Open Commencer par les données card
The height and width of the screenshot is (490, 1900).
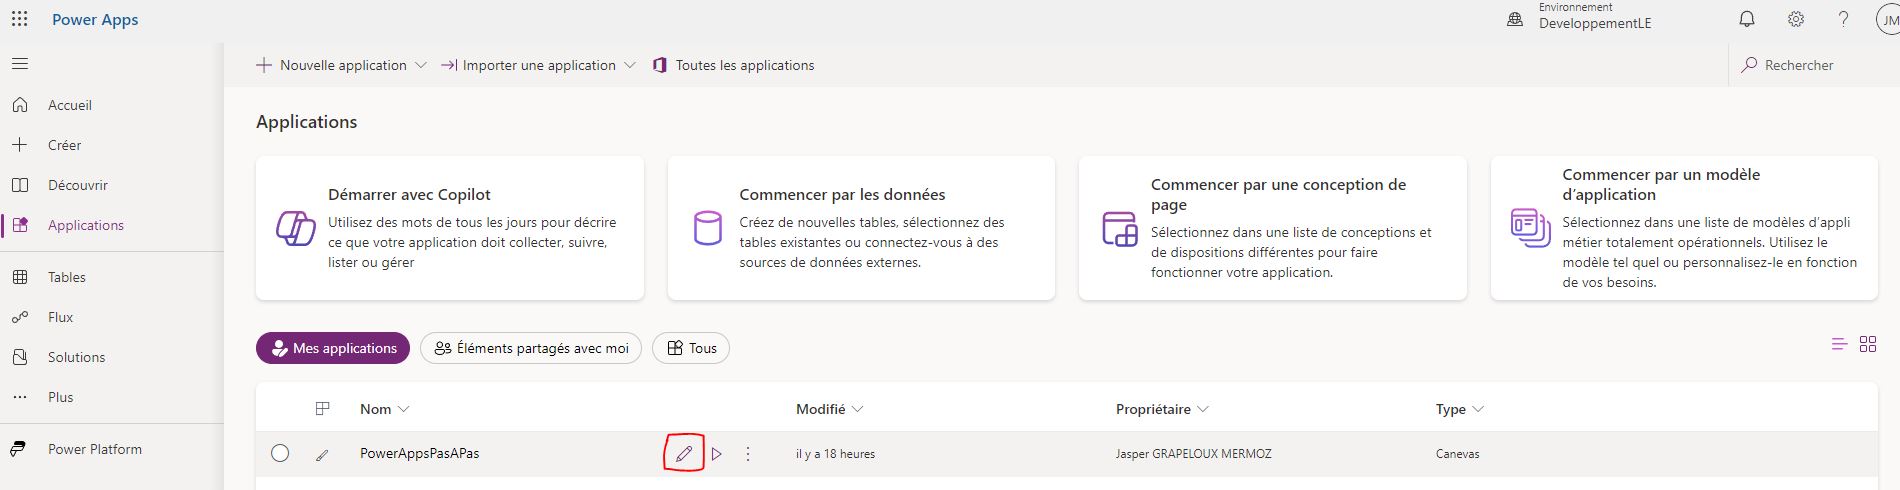tap(861, 228)
